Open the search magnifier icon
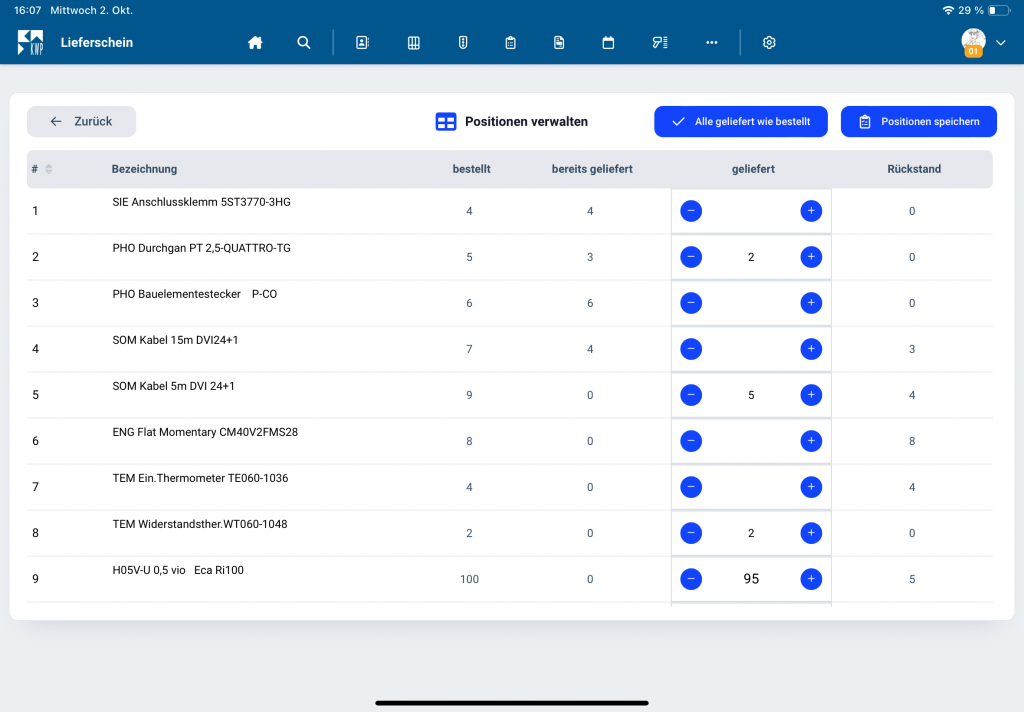 tap(304, 42)
